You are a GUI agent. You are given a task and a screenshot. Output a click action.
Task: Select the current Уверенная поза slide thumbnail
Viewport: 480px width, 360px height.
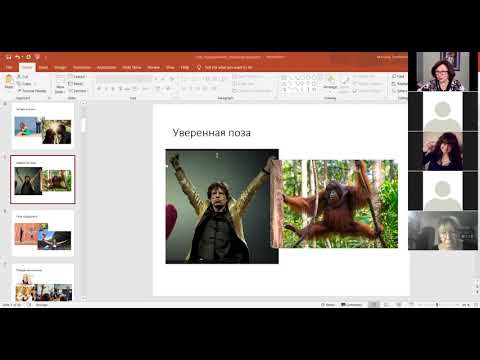point(43,179)
